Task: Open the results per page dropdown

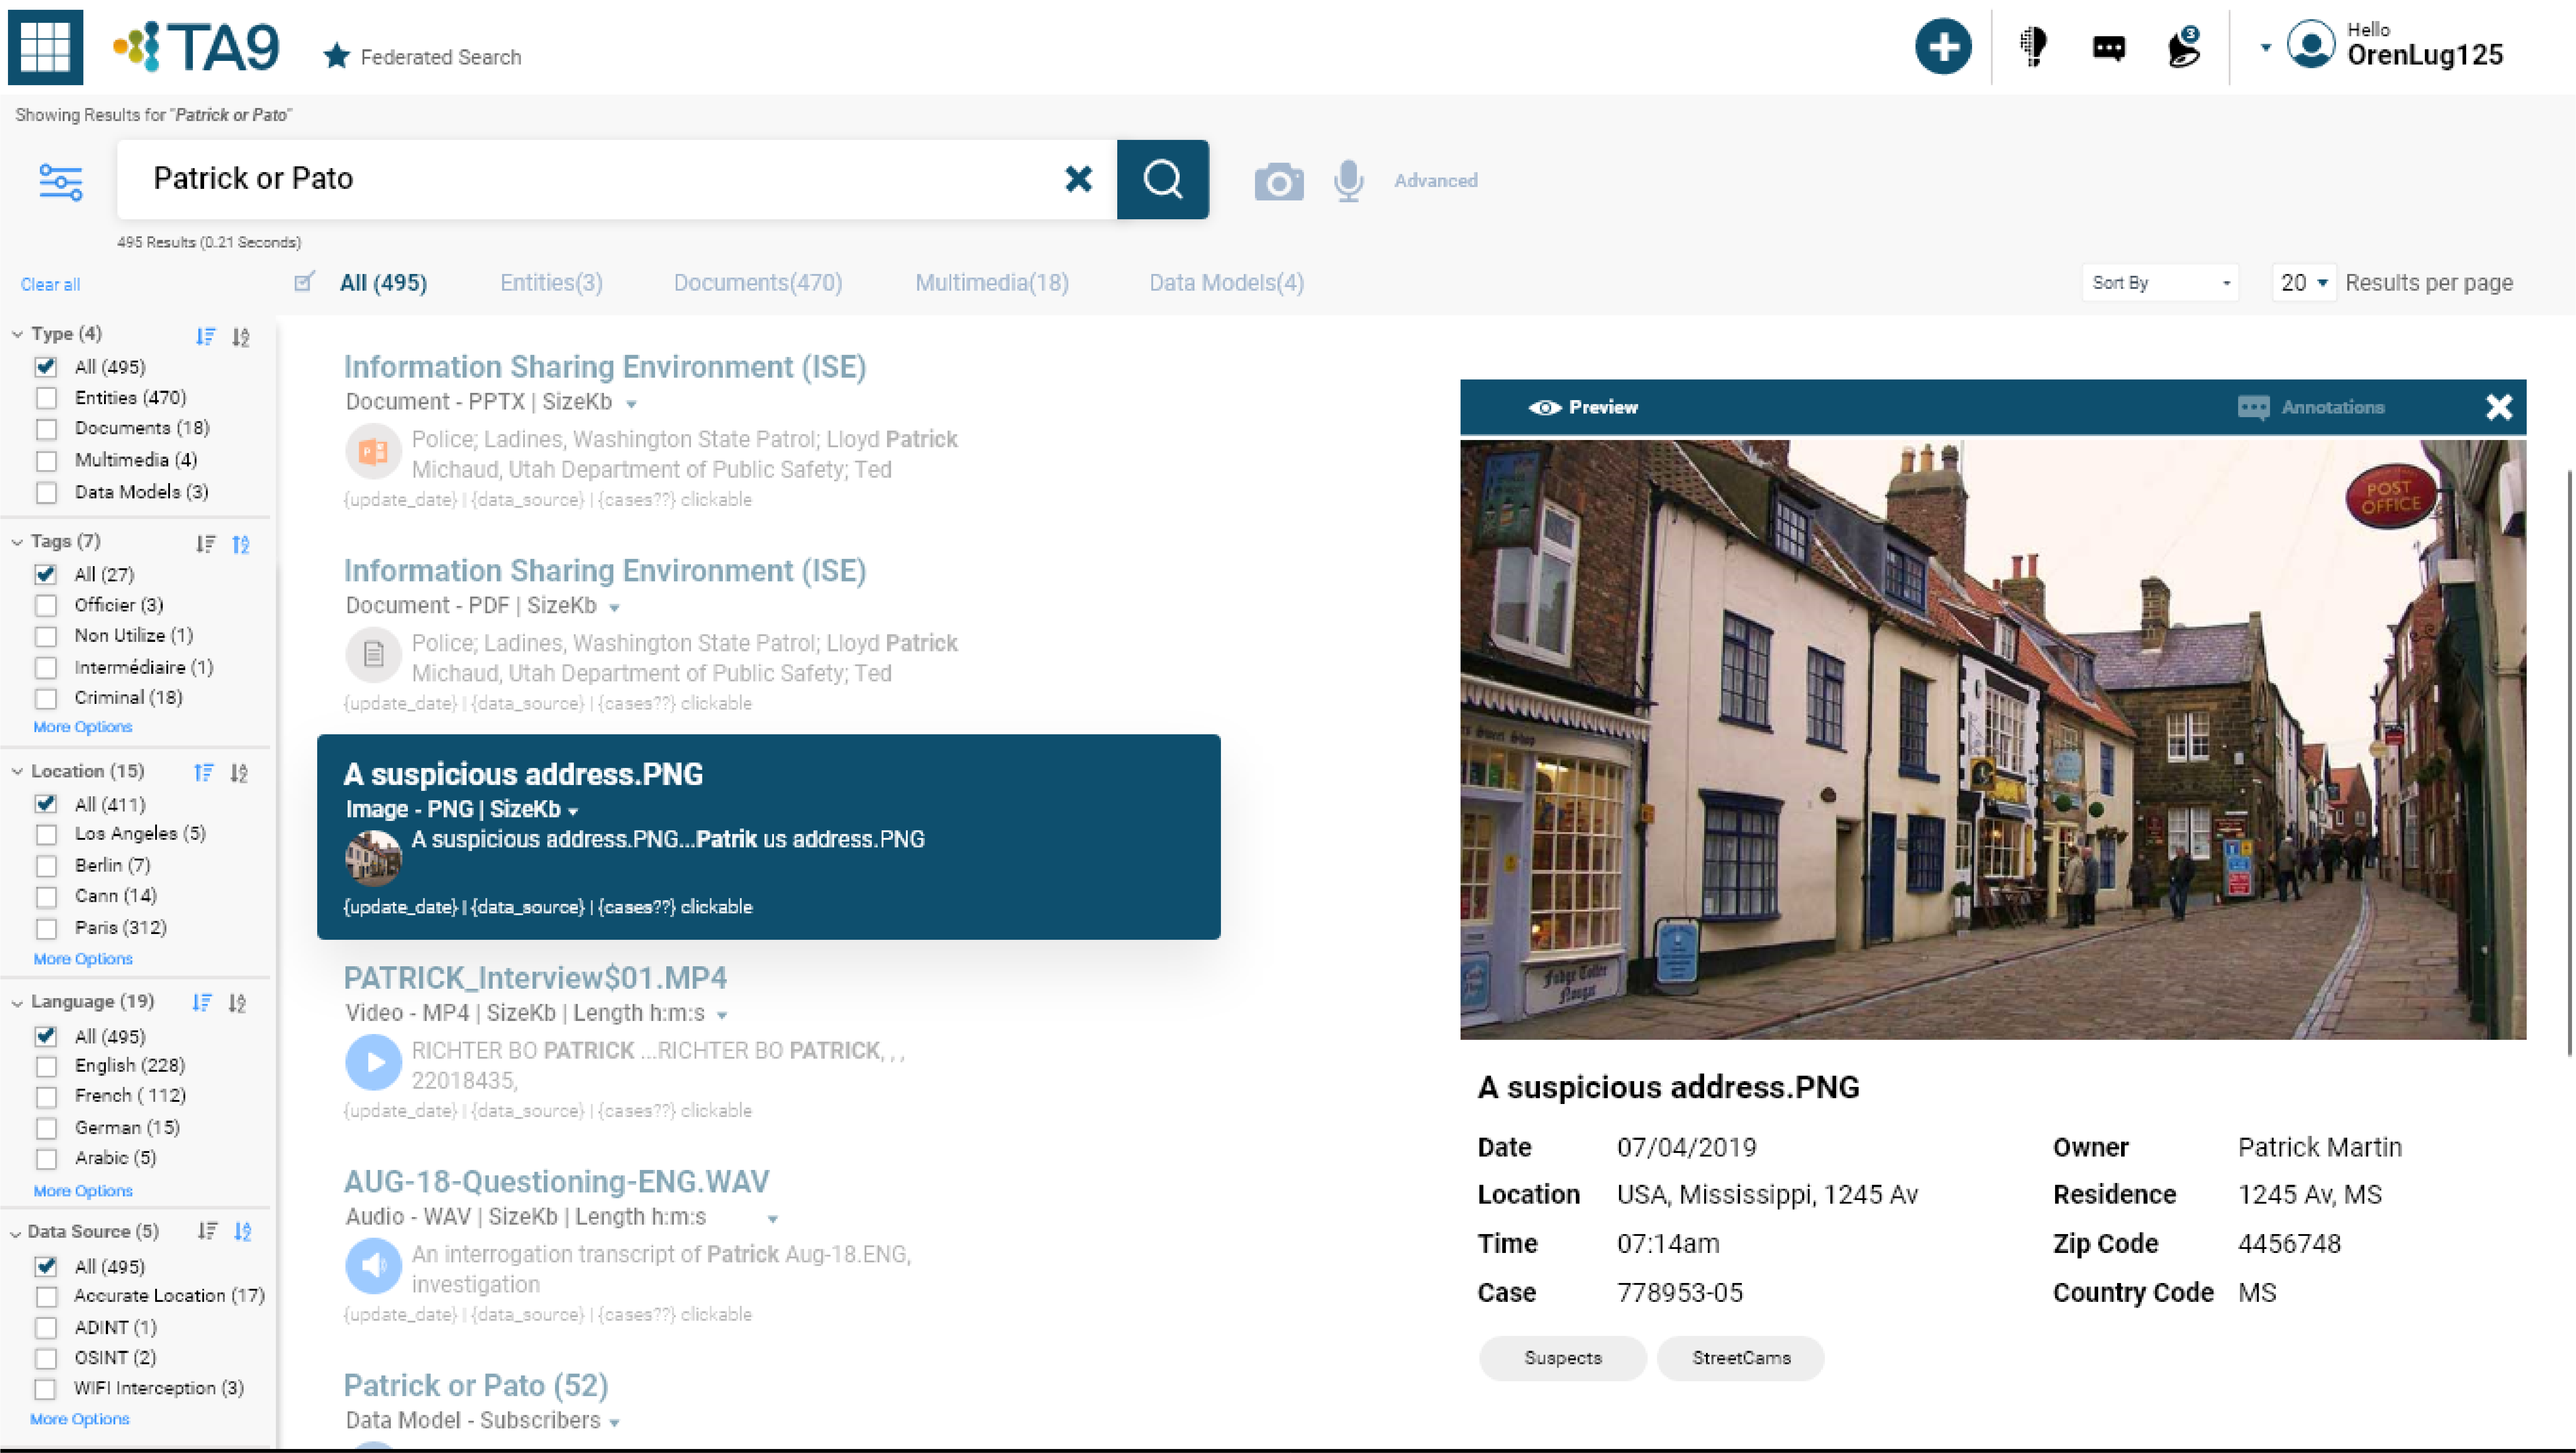Action: point(2303,283)
